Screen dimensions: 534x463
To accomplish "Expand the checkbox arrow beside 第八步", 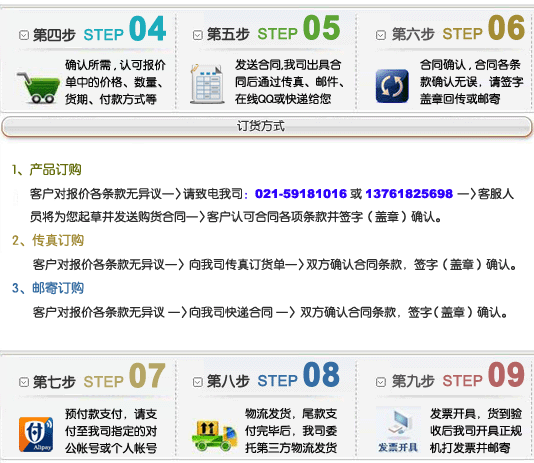I will pos(198,382).
